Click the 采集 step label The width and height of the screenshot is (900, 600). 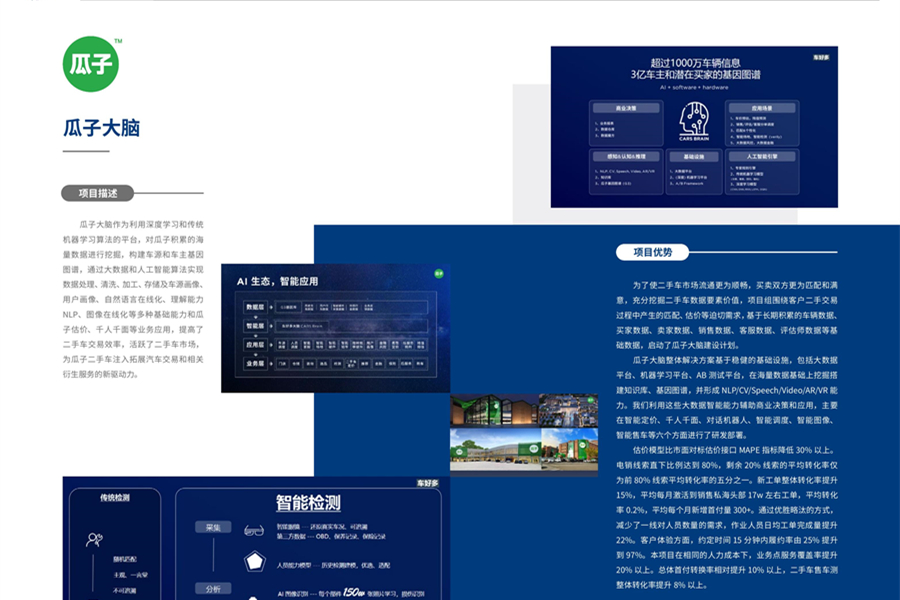pos(214,528)
